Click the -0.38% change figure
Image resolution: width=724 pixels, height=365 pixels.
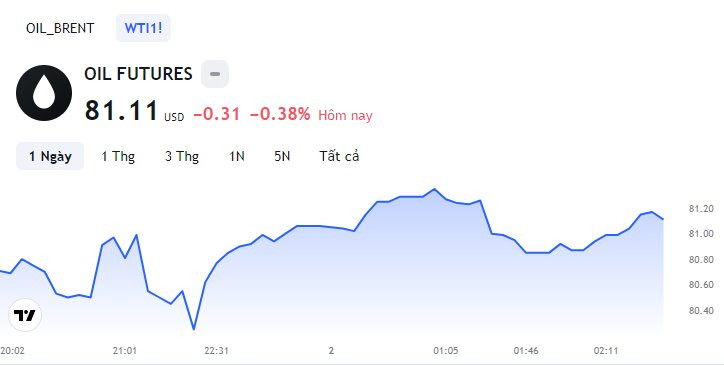pos(280,114)
